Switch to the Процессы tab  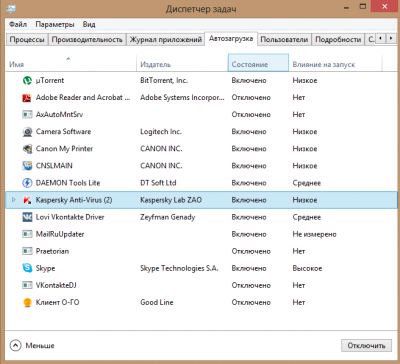tap(27, 39)
